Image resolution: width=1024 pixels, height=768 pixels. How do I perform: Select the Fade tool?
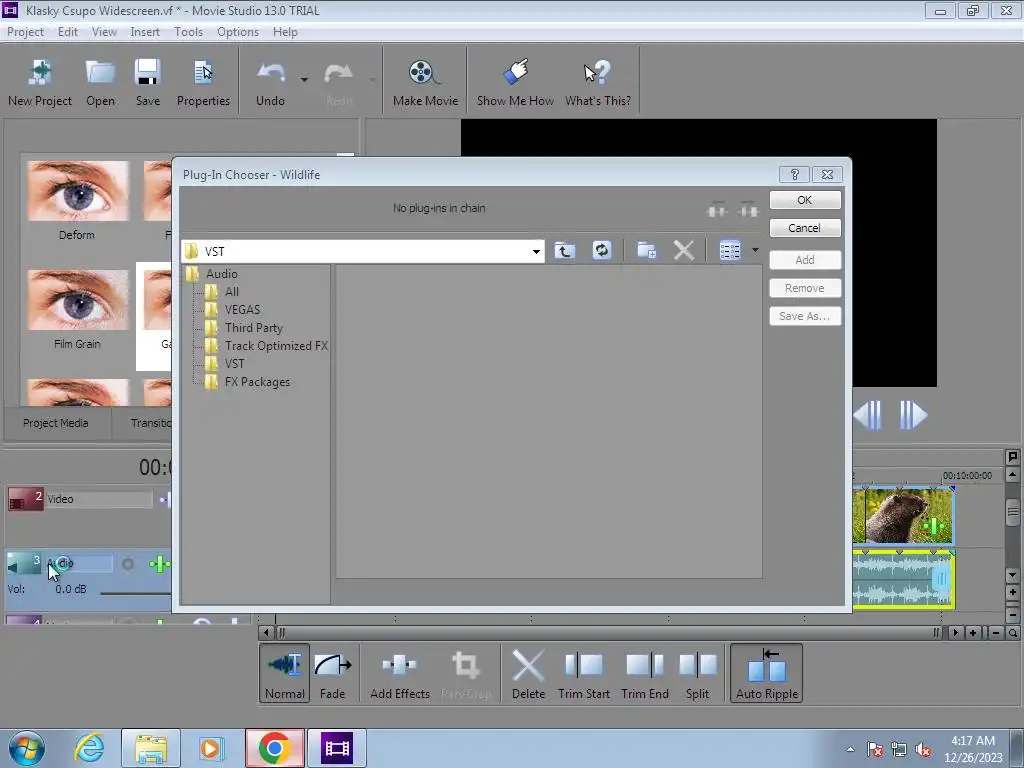[x=332, y=673]
